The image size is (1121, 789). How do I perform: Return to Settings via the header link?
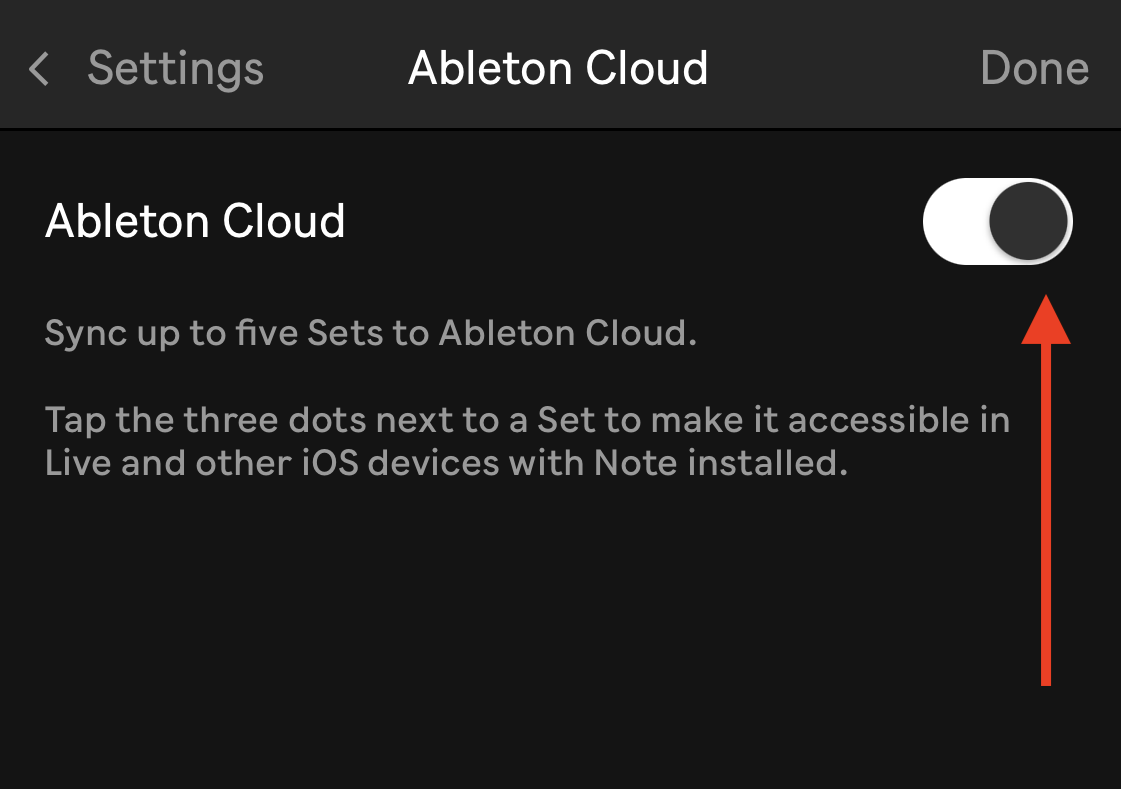[176, 68]
